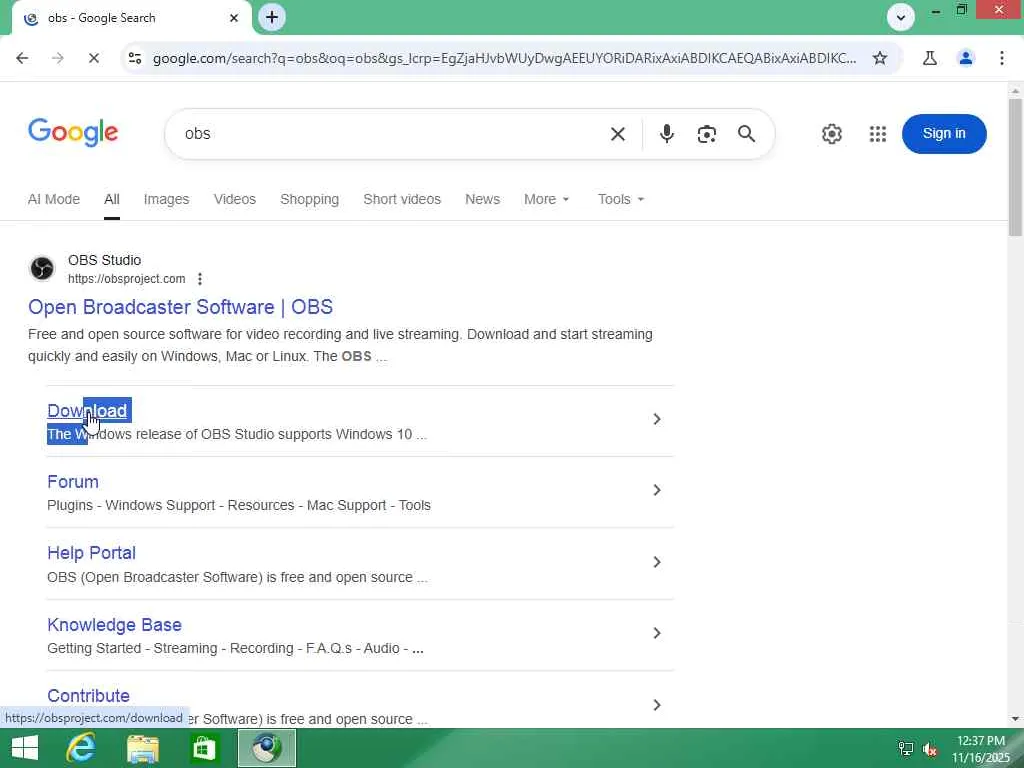Open the Chrome profile icon

tap(966, 58)
